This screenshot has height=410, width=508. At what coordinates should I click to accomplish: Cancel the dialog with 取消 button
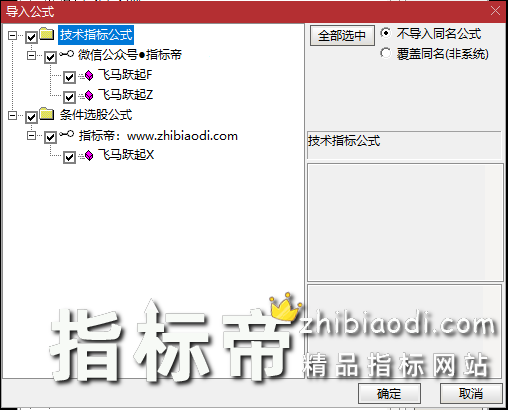pos(471,394)
